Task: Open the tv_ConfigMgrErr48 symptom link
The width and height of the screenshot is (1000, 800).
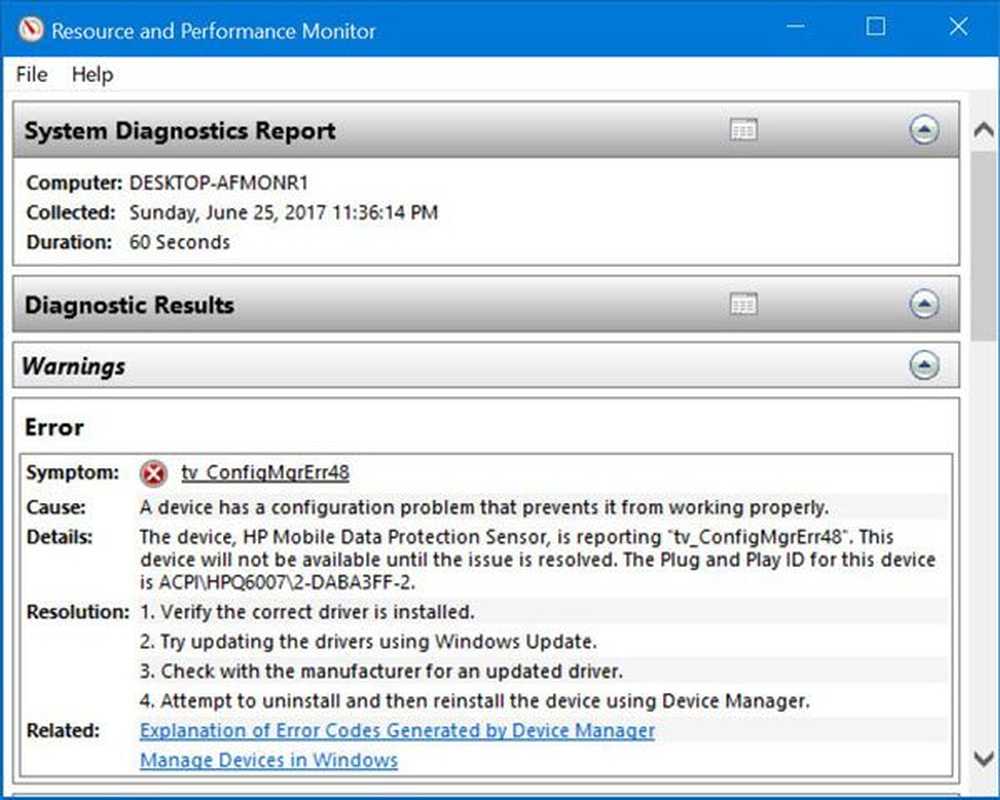Action: tap(265, 473)
